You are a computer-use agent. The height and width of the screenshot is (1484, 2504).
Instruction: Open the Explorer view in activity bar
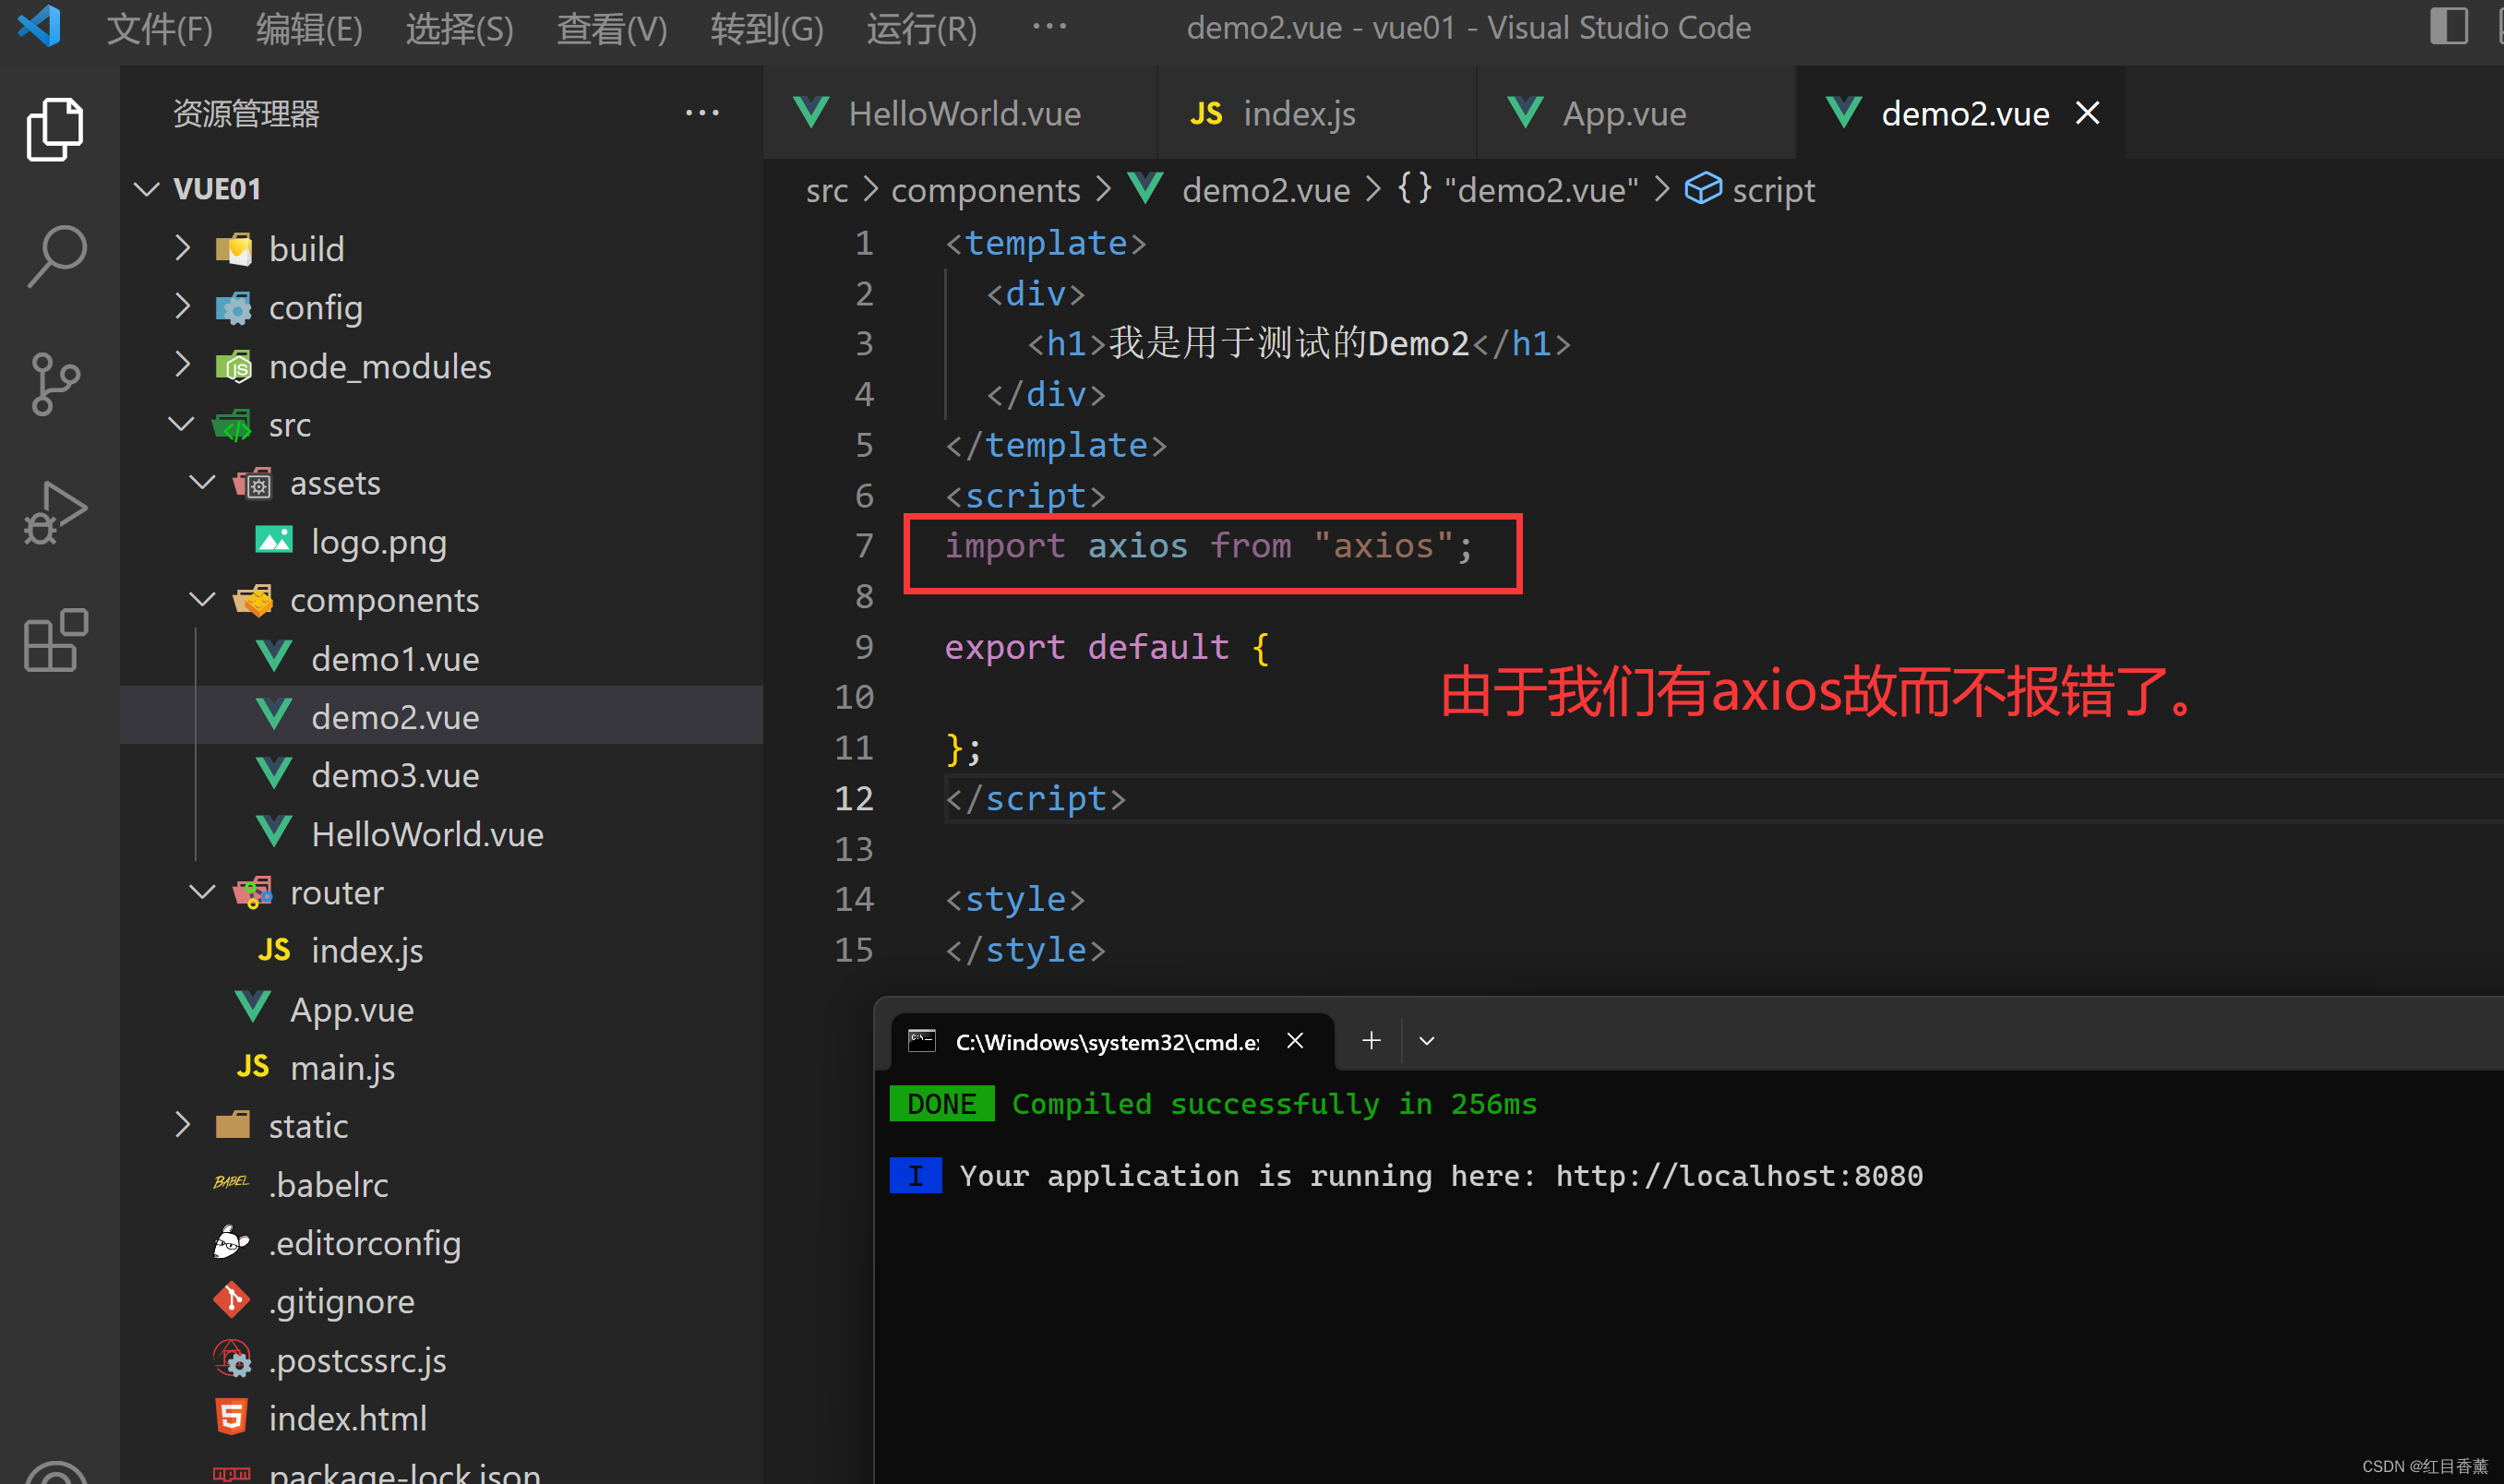[55, 130]
